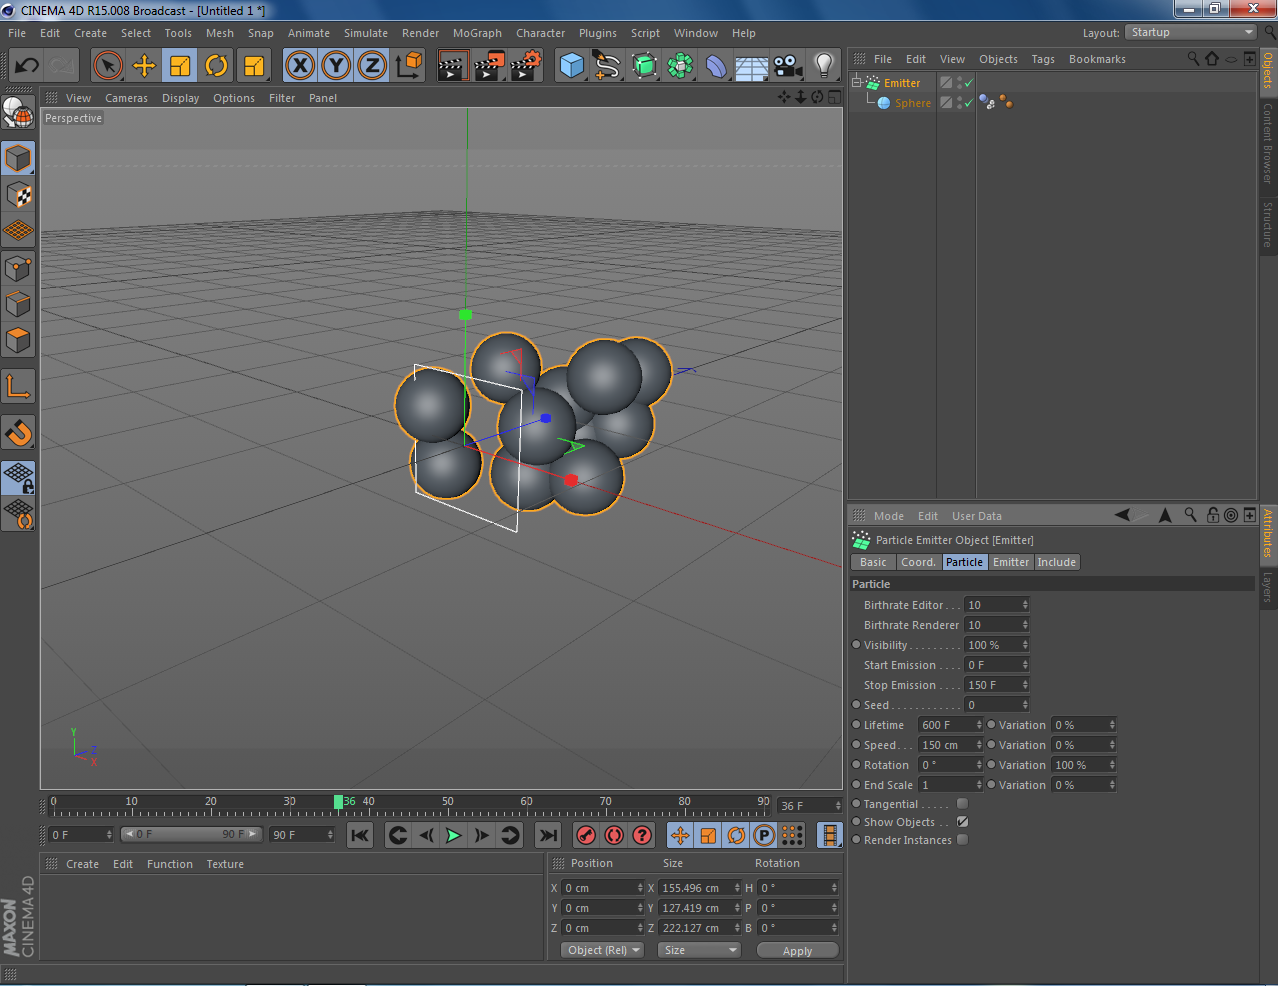Click the preview range slider bar
The width and height of the screenshot is (1278, 986).
click(x=191, y=834)
